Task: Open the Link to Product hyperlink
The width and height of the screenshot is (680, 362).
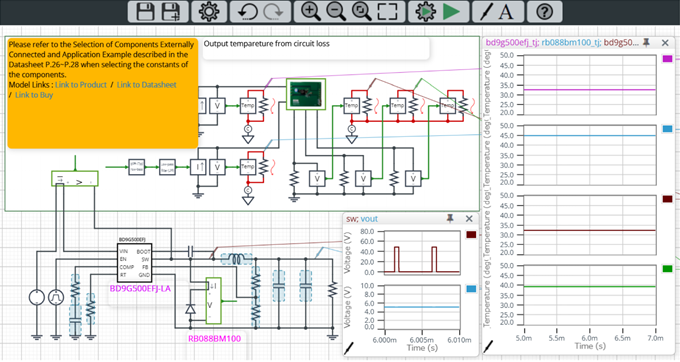Action: click(81, 85)
